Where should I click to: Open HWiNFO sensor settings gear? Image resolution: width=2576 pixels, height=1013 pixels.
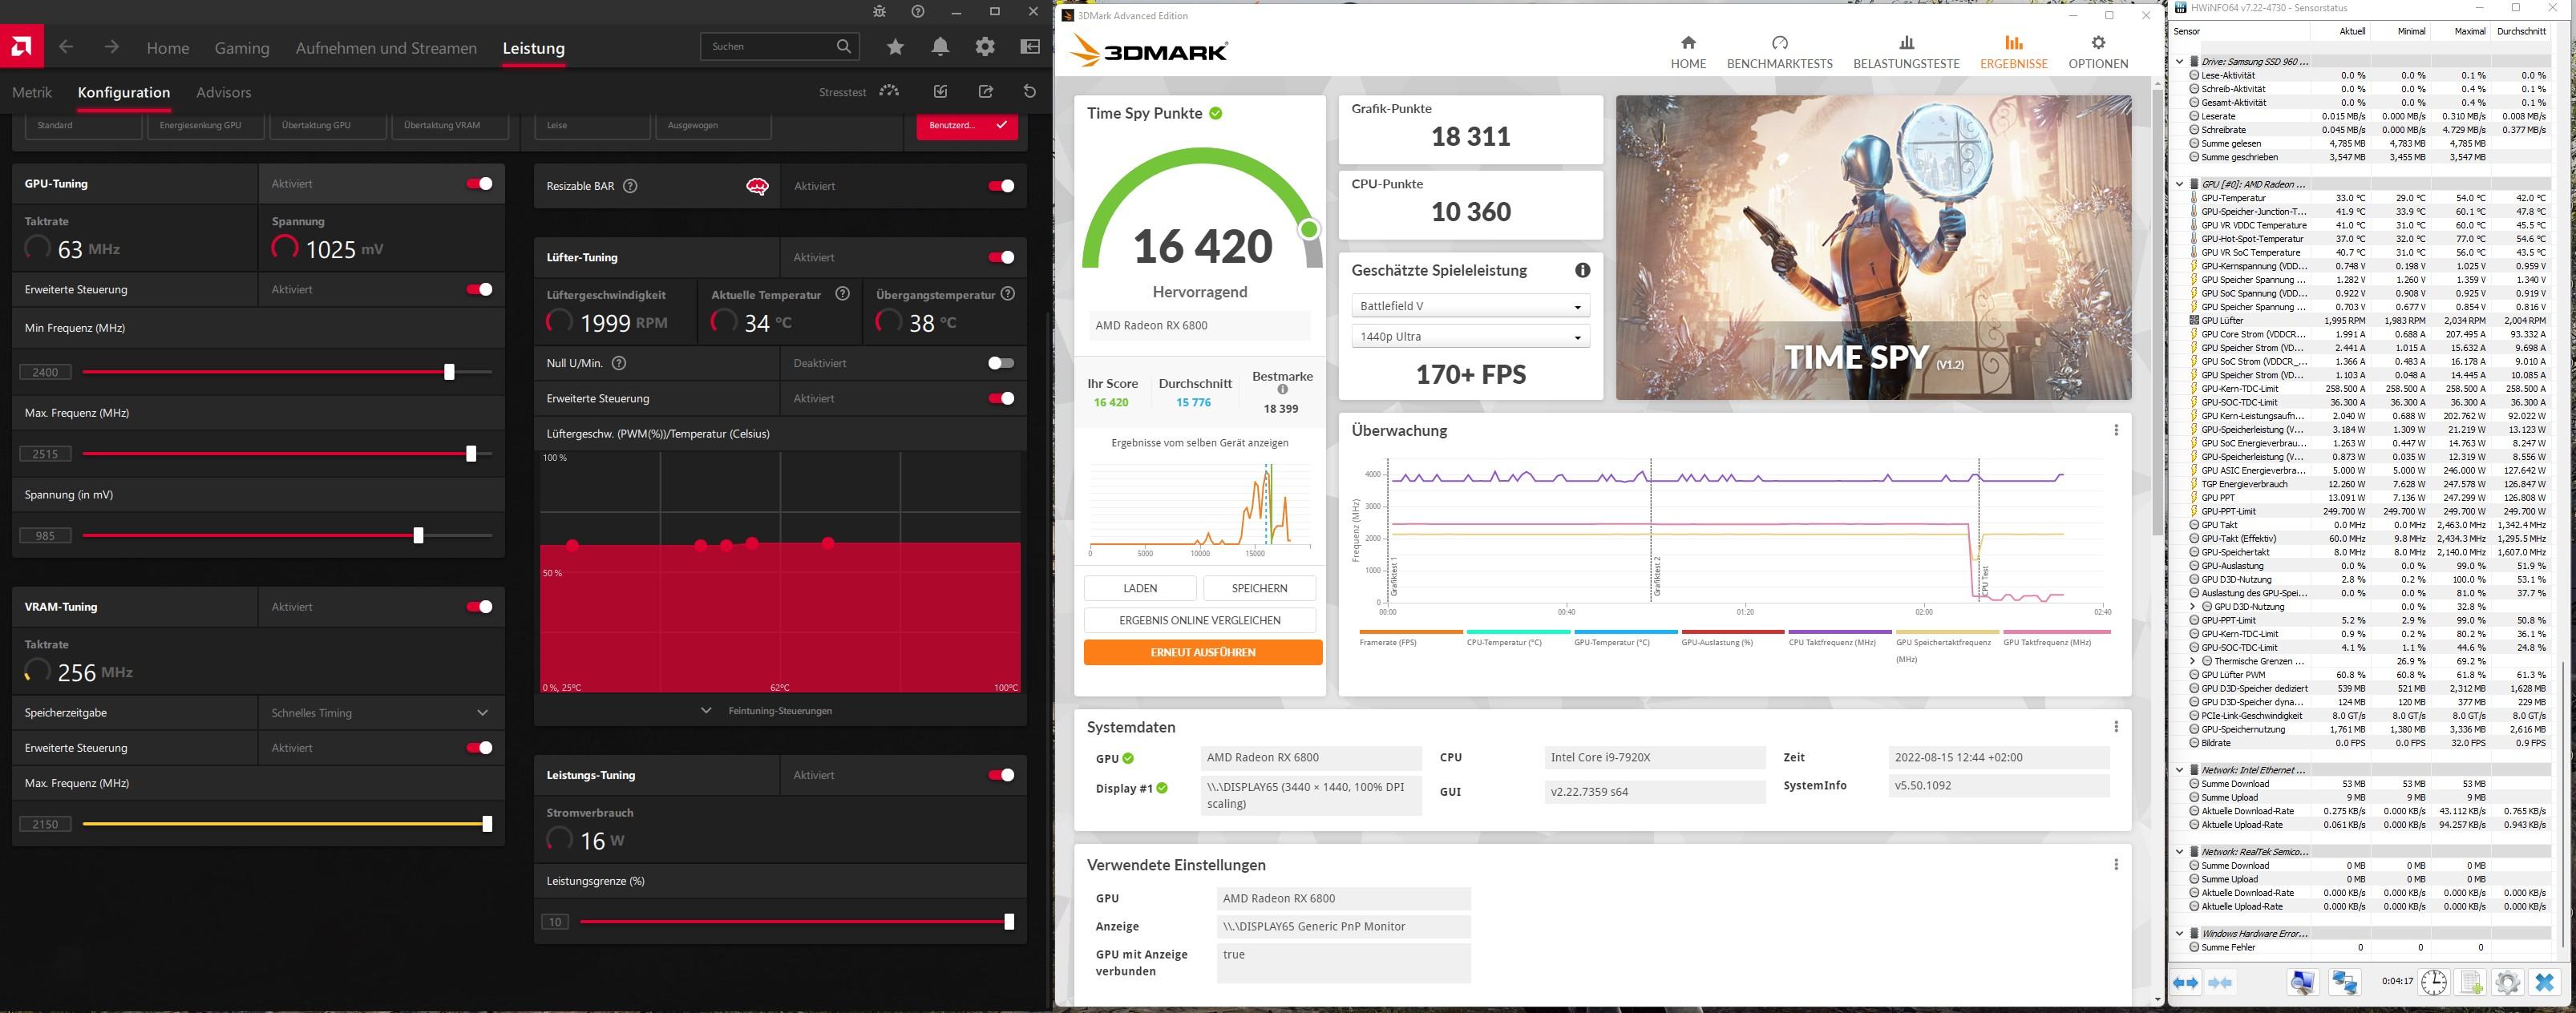click(2507, 983)
